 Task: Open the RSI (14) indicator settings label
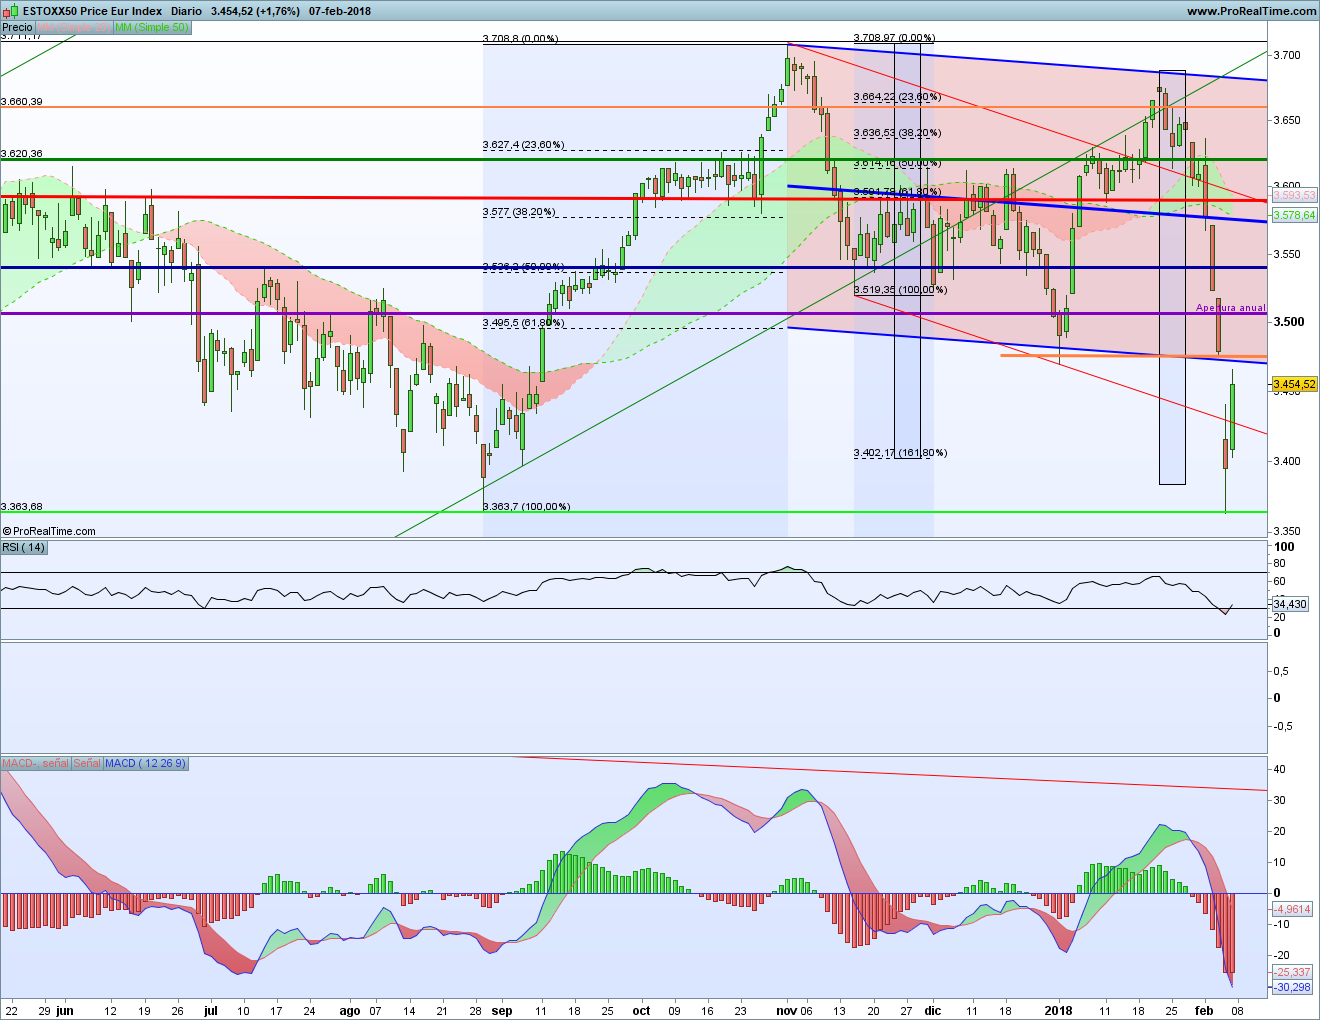click(x=23, y=547)
